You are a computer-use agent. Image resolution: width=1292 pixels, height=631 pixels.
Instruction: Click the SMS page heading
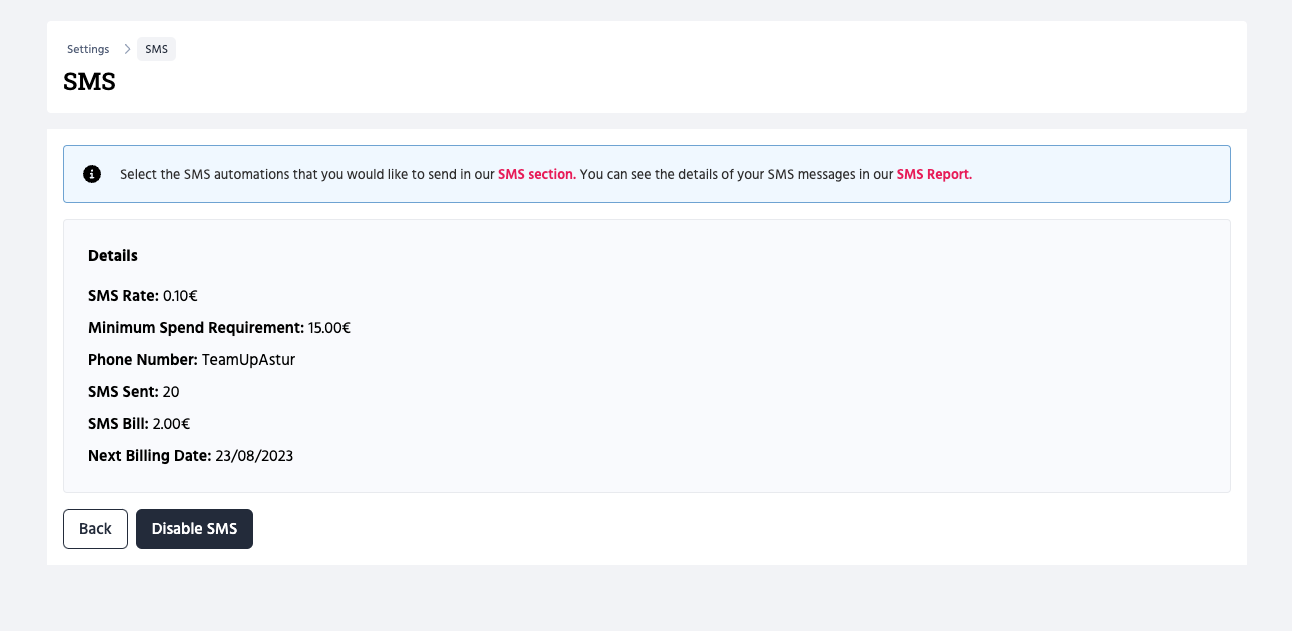pyautogui.click(x=89, y=82)
